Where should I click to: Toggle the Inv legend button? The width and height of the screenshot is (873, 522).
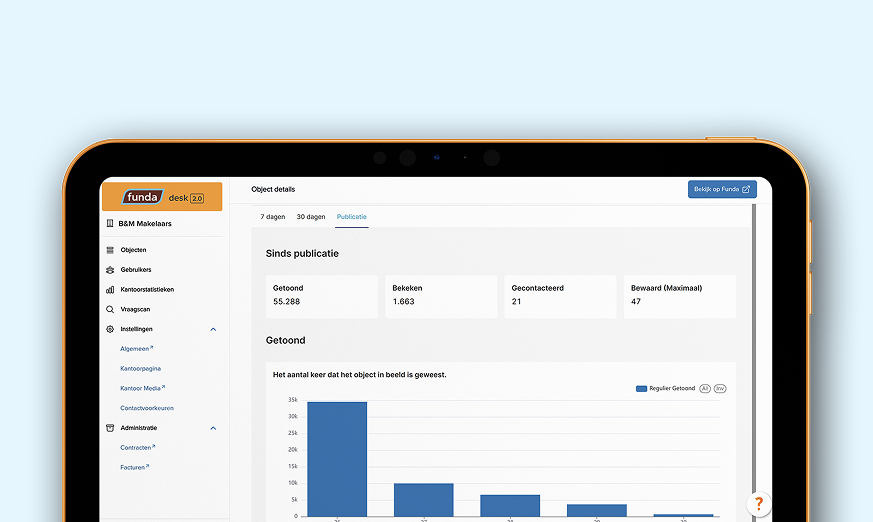coord(720,388)
